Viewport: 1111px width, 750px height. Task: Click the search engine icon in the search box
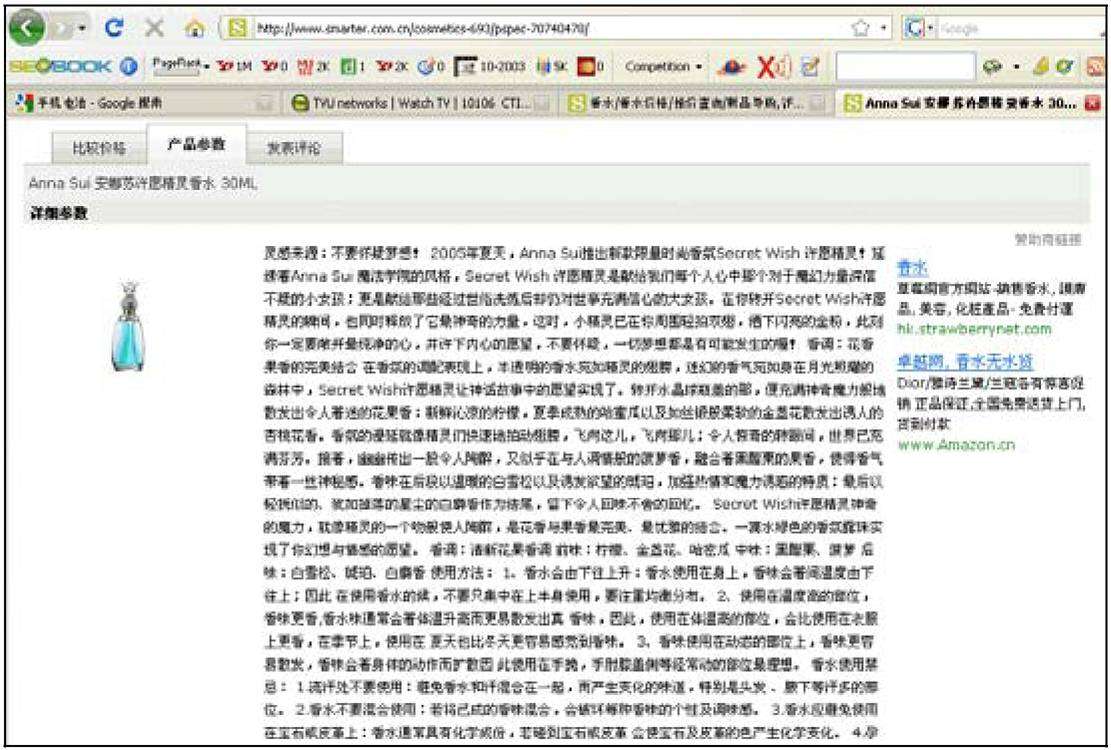915,28
